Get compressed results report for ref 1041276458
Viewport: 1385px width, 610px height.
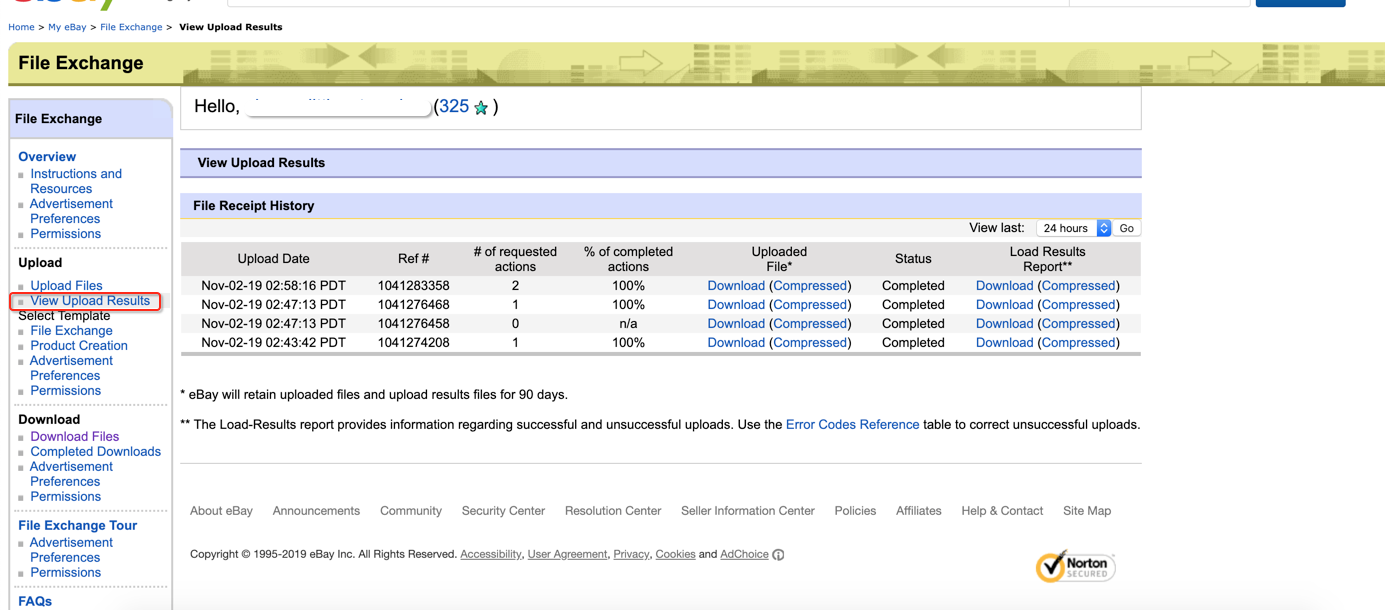[x=1078, y=324]
